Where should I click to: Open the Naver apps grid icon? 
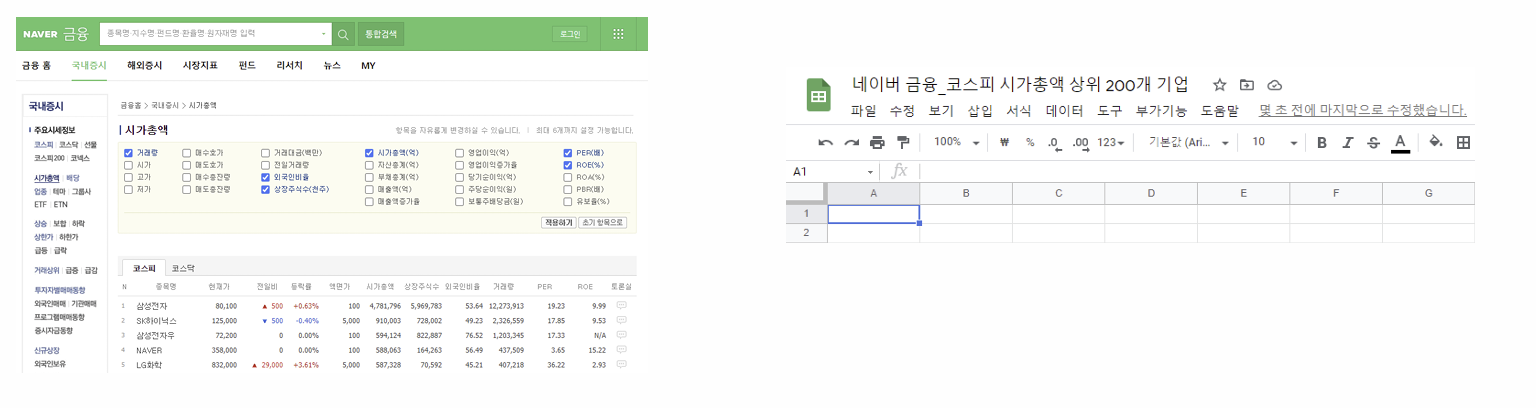point(618,34)
